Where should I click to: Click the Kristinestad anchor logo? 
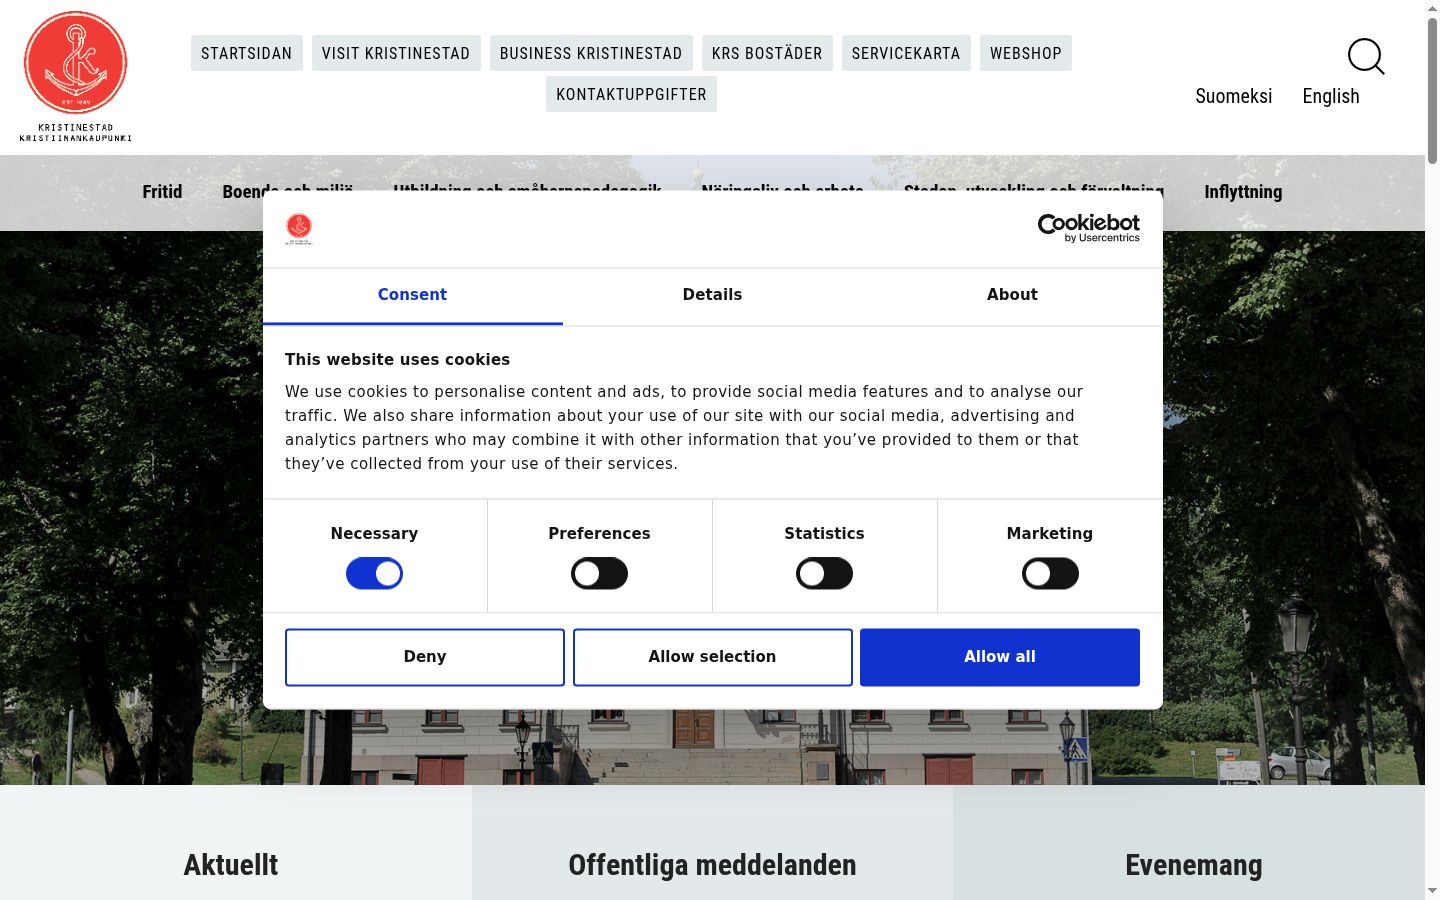click(76, 76)
